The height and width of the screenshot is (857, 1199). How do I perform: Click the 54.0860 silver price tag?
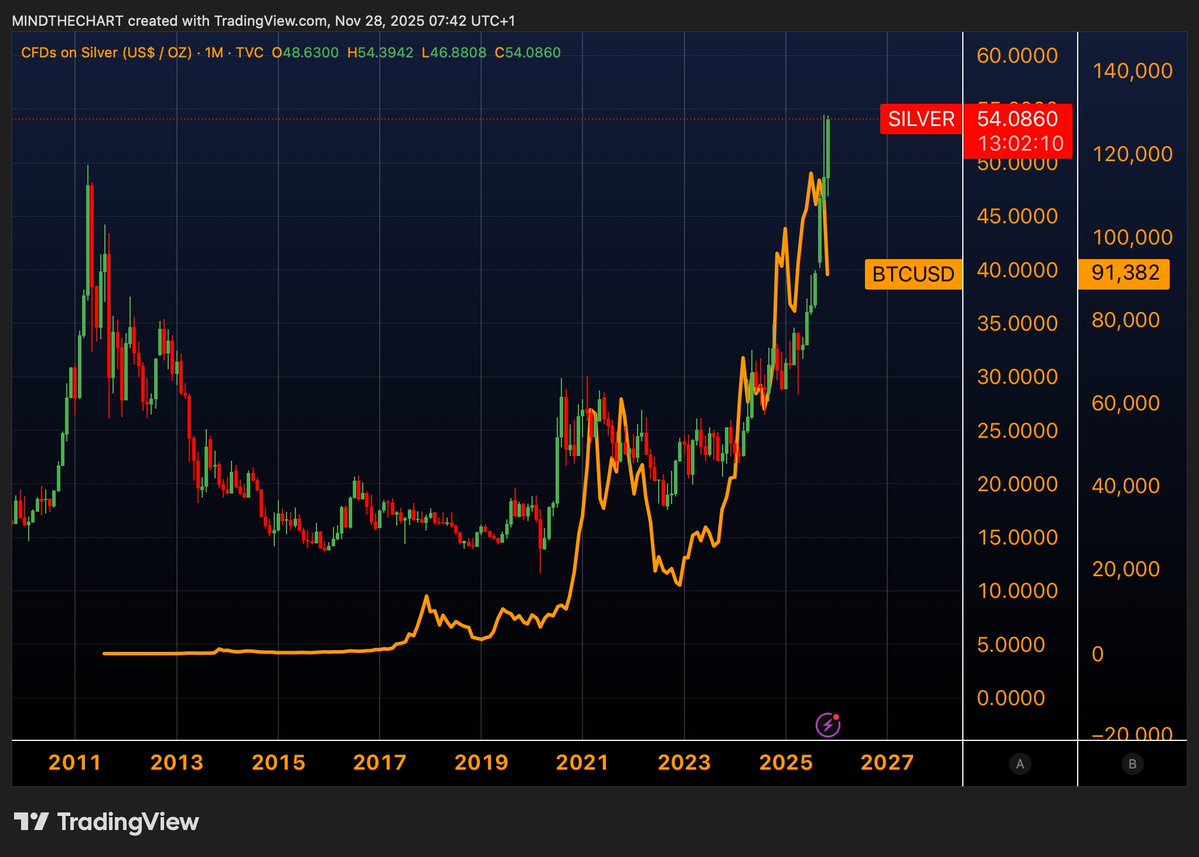point(1018,118)
